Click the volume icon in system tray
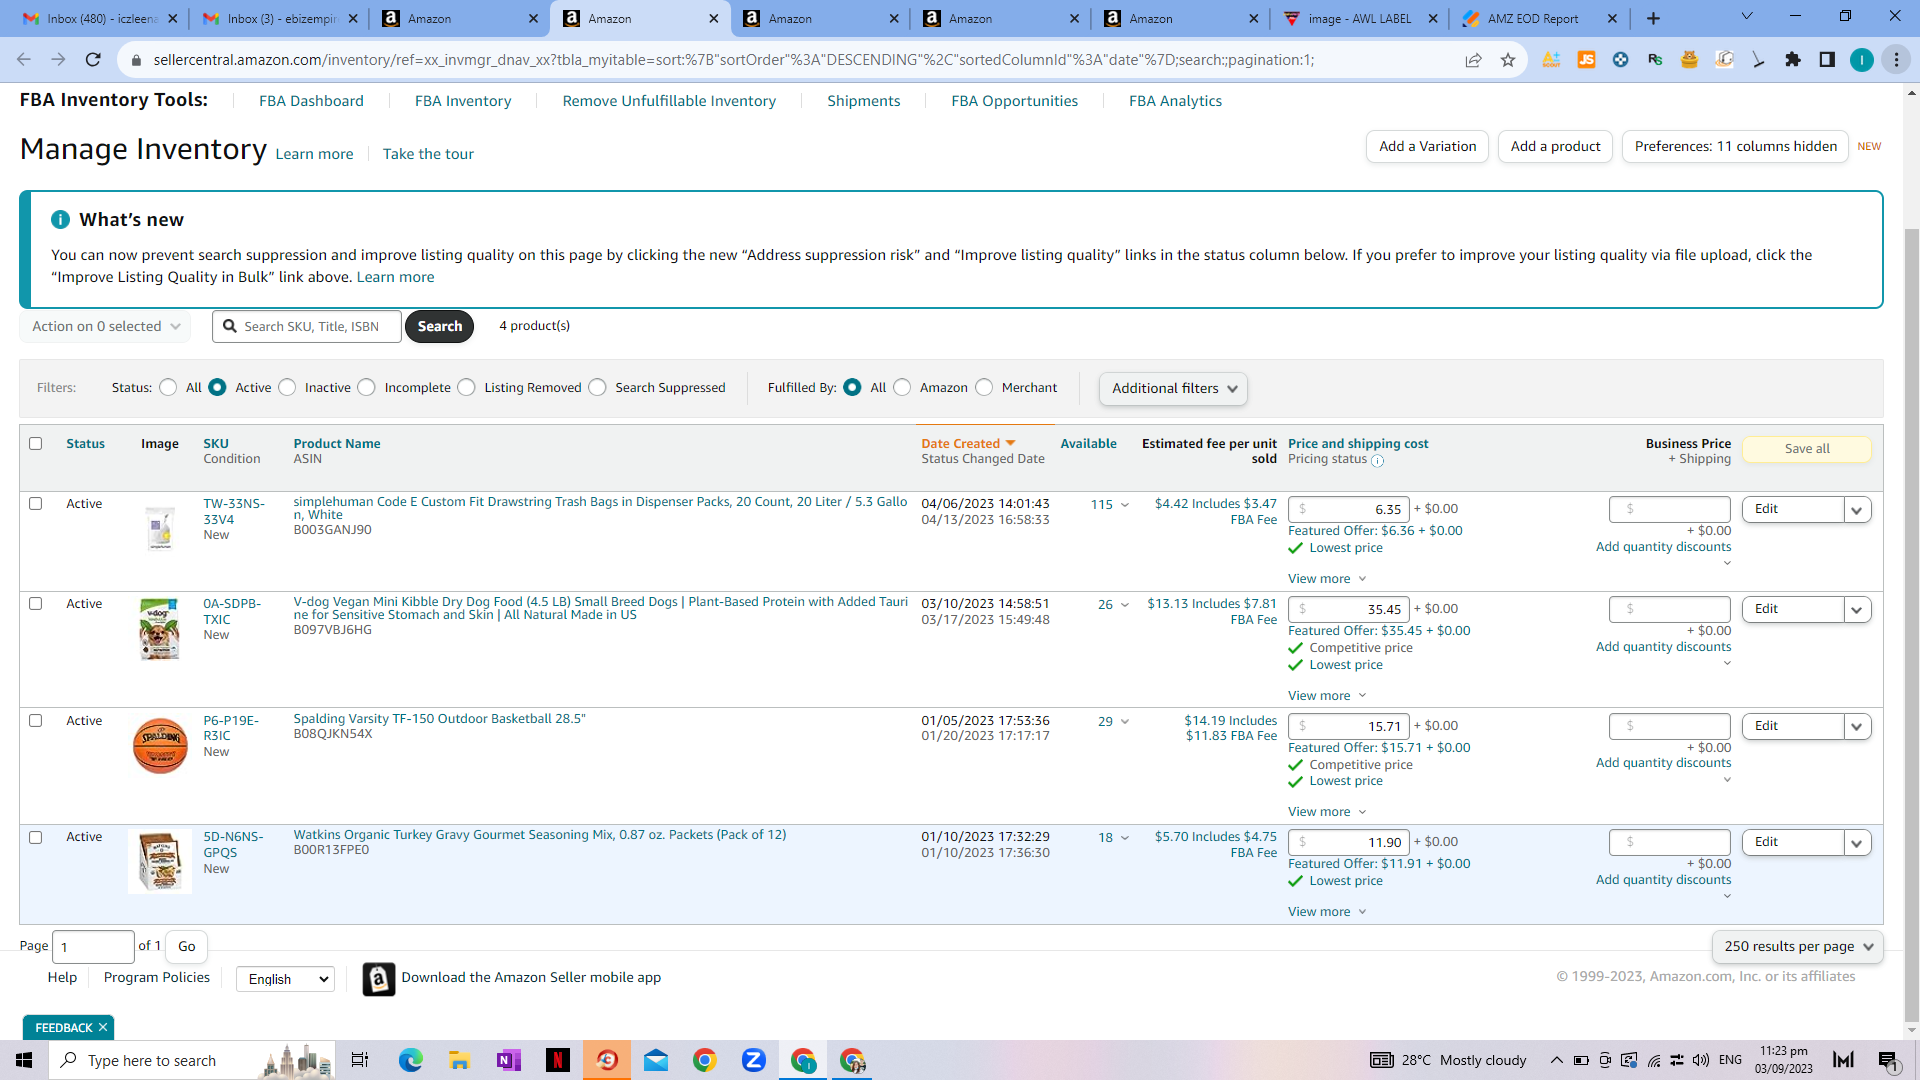Viewport: 1920px width, 1080px height. (x=1700, y=1060)
